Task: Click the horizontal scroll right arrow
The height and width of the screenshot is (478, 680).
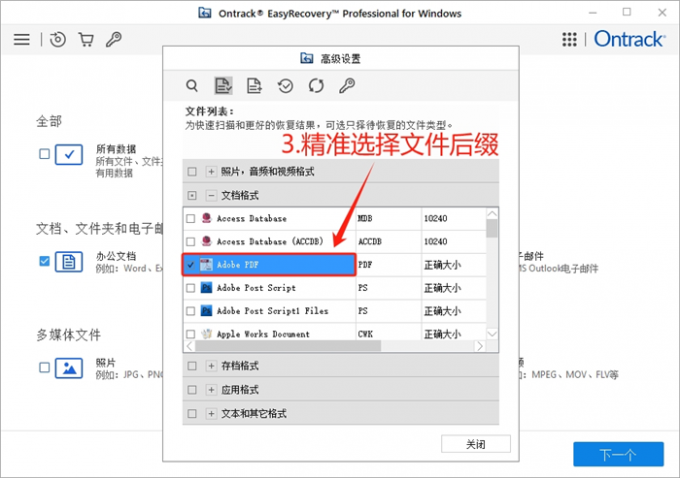Action: pyautogui.click(x=479, y=346)
